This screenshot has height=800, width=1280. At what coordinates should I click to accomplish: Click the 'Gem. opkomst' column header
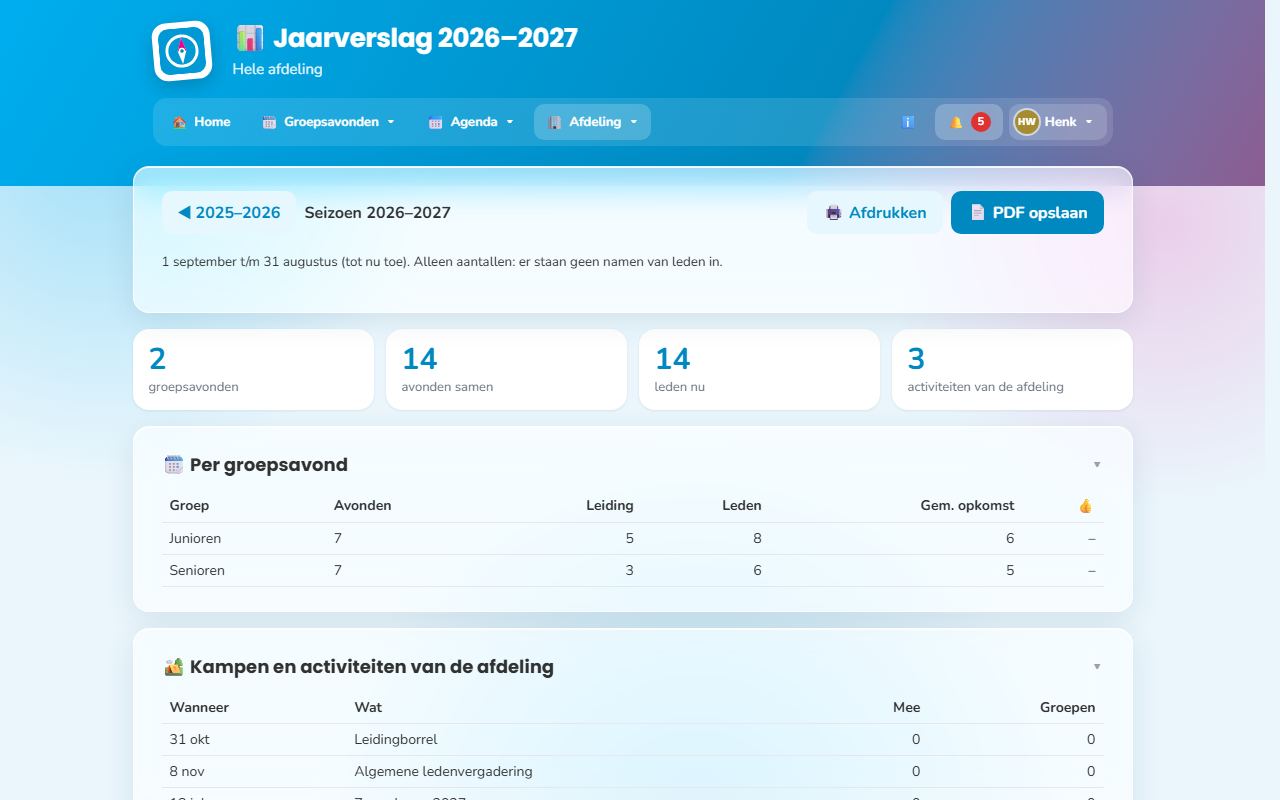click(x=967, y=506)
